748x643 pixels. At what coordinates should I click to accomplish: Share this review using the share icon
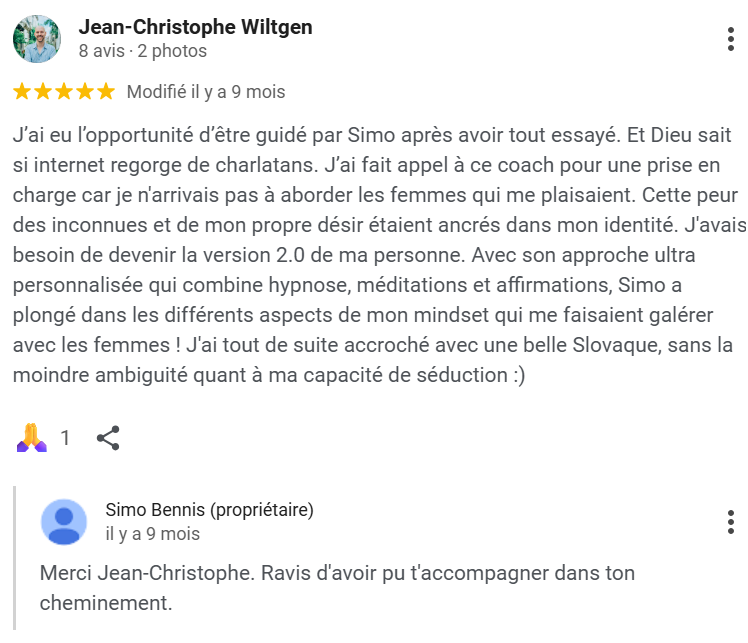tap(108, 438)
